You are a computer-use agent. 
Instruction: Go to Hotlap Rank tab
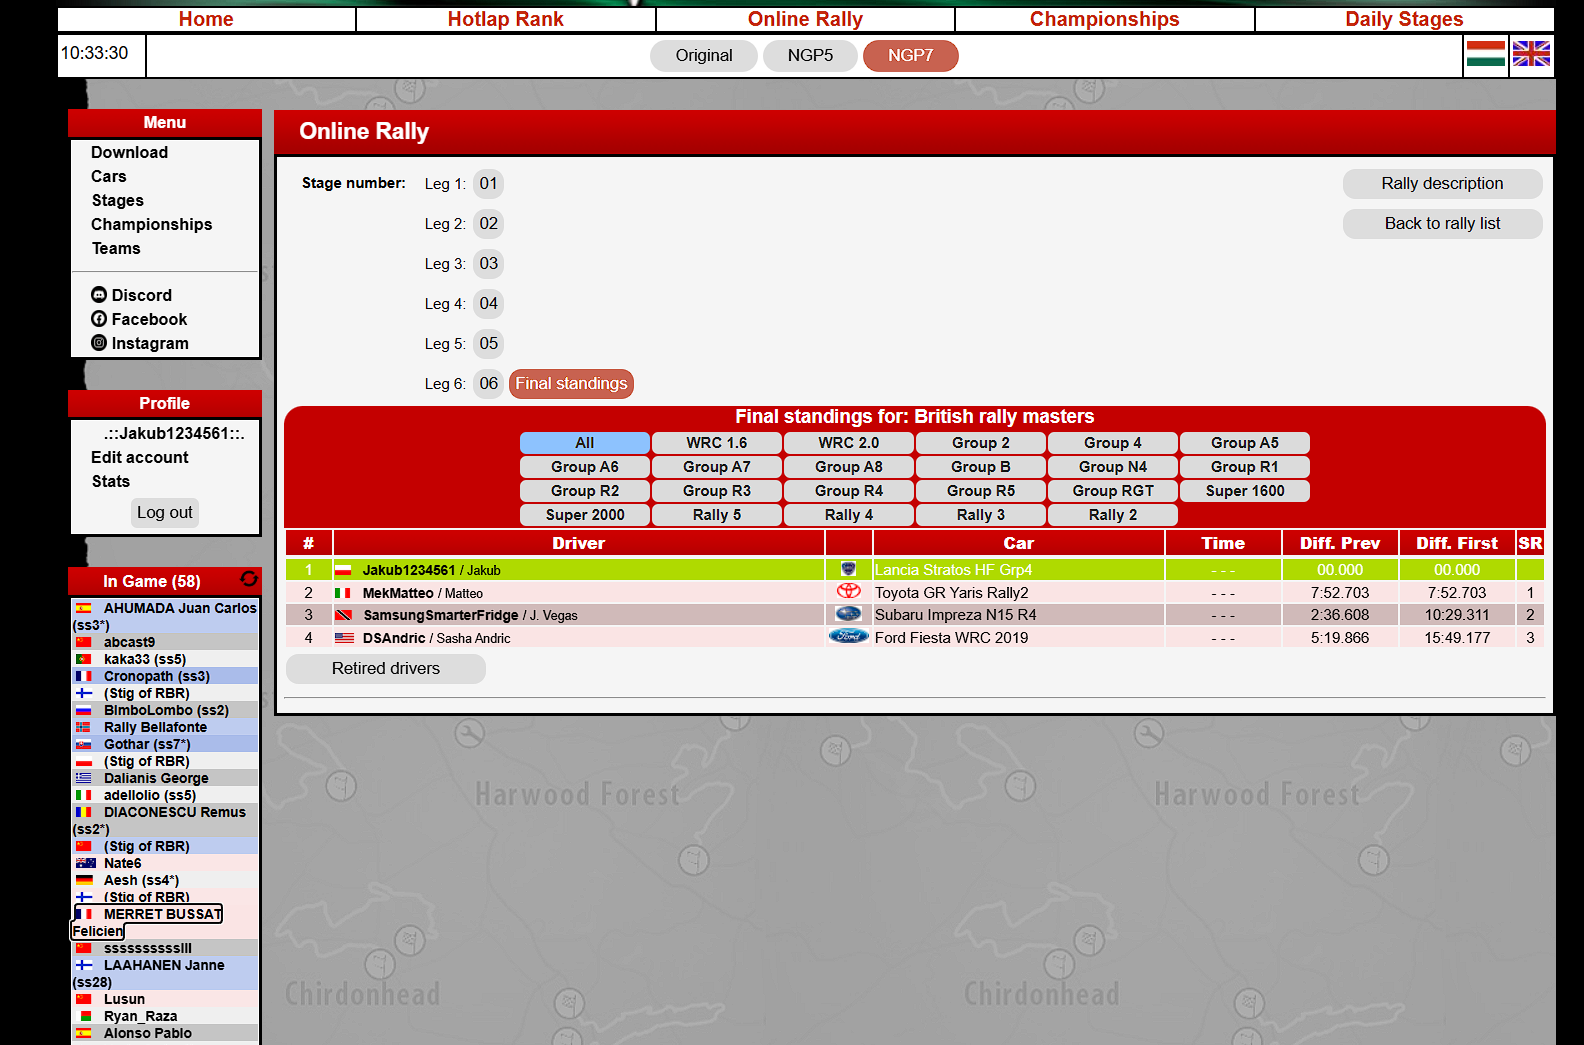click(x=505, y=19)
